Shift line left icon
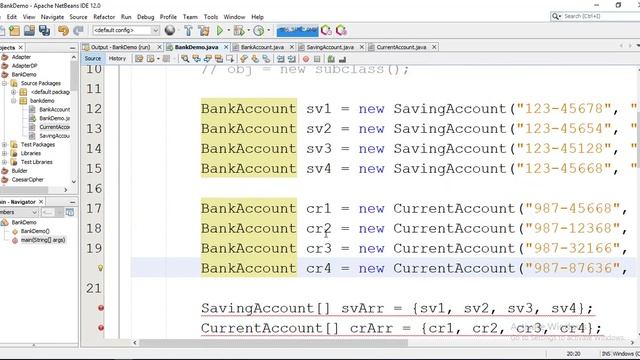Image resolution: width=640 pixels, height=360 pixels. 280,59
